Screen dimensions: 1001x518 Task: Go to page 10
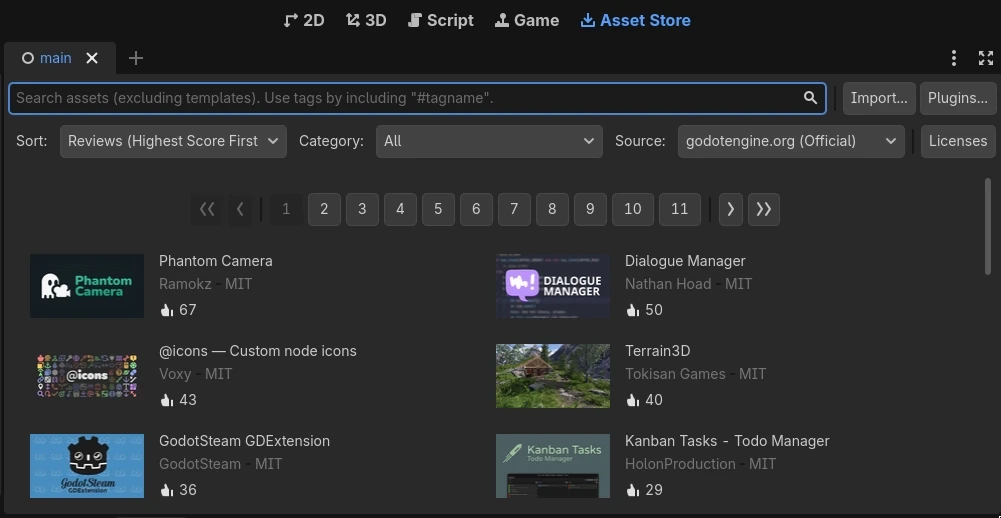coord(633,209)
